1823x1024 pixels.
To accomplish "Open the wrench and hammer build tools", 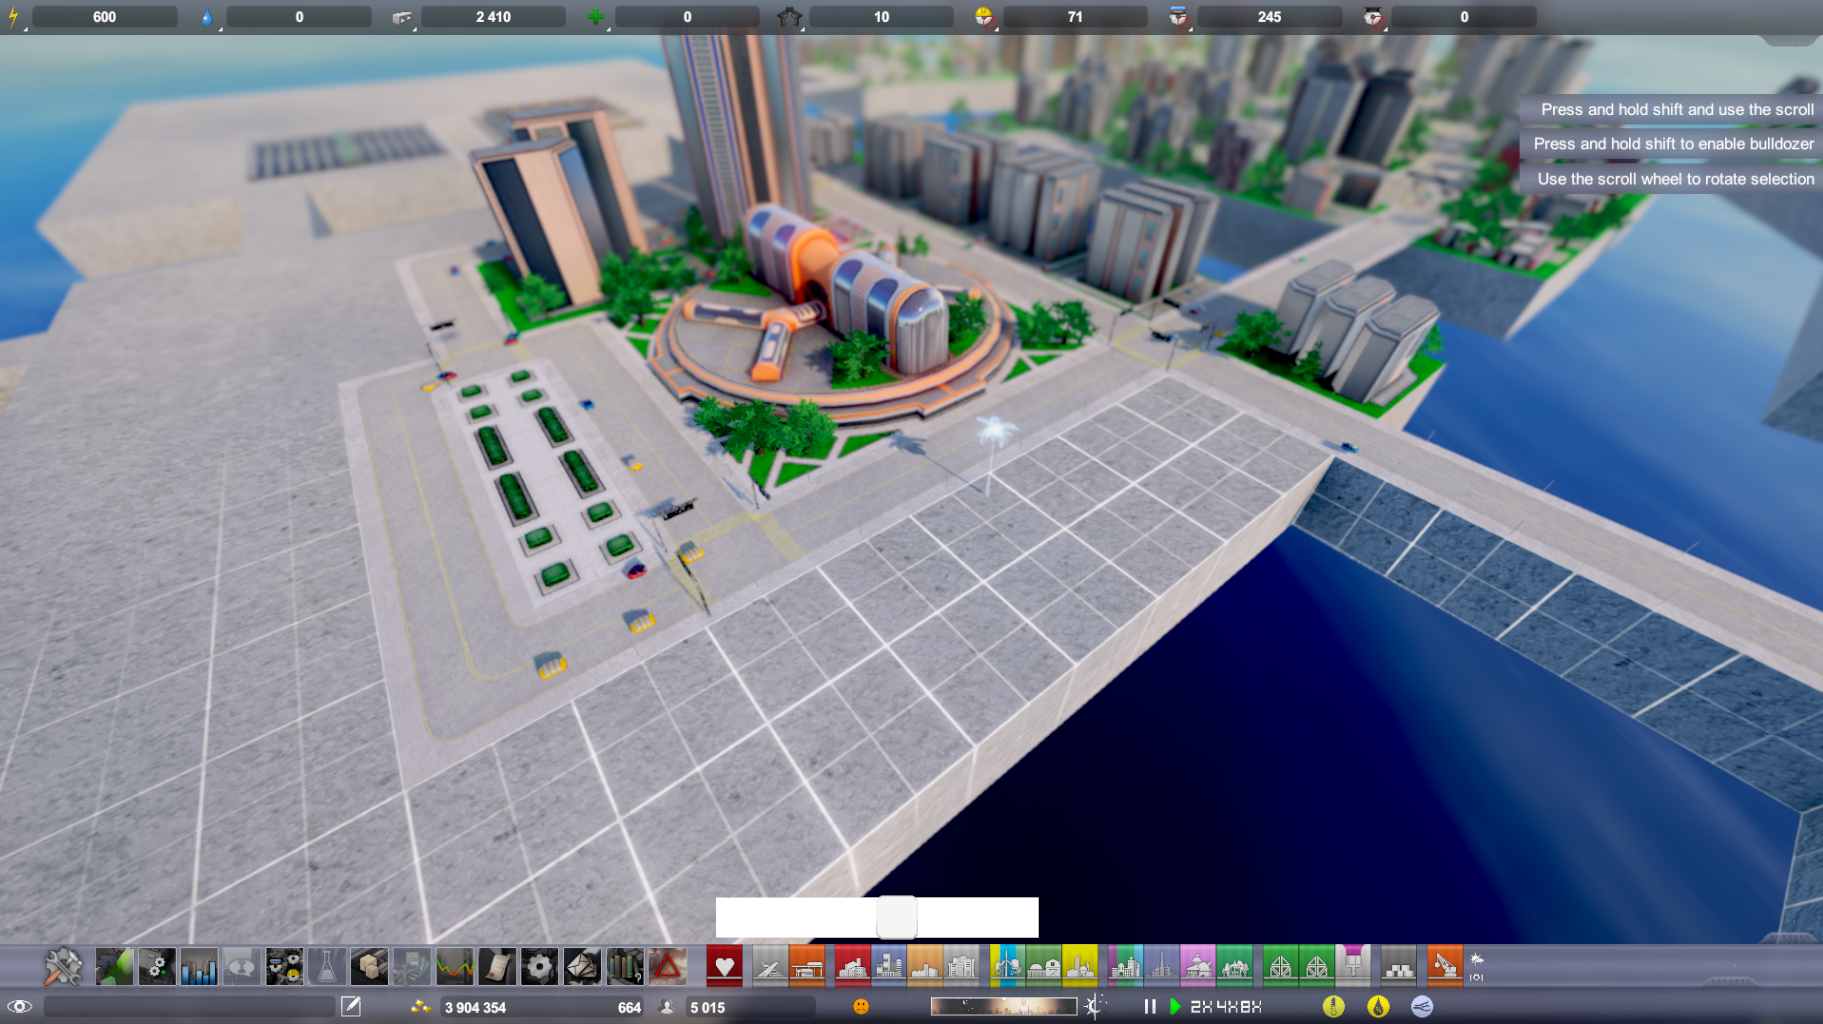I will click(63, 967).
